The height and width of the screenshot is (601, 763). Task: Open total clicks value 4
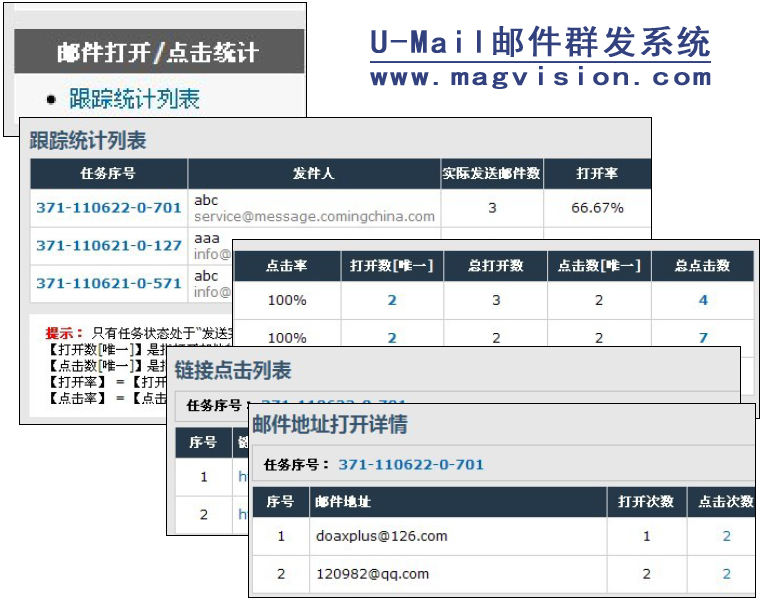pyautogui.click(x=703, y=300)
